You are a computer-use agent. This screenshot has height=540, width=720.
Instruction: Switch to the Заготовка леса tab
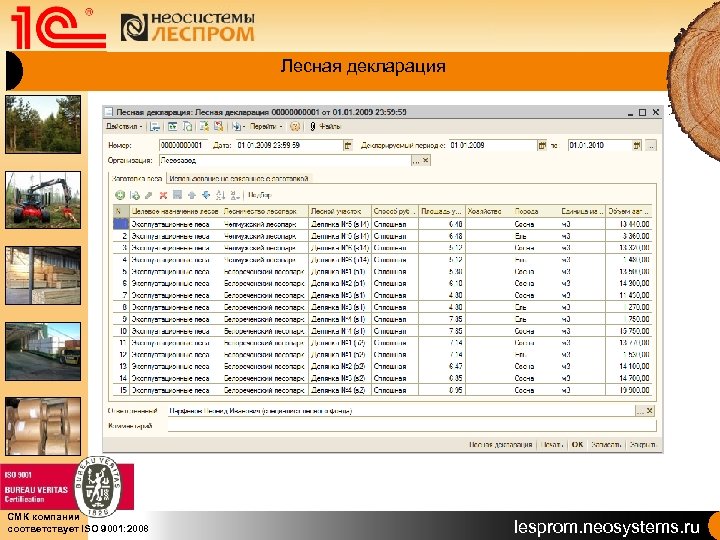(137, 179)
